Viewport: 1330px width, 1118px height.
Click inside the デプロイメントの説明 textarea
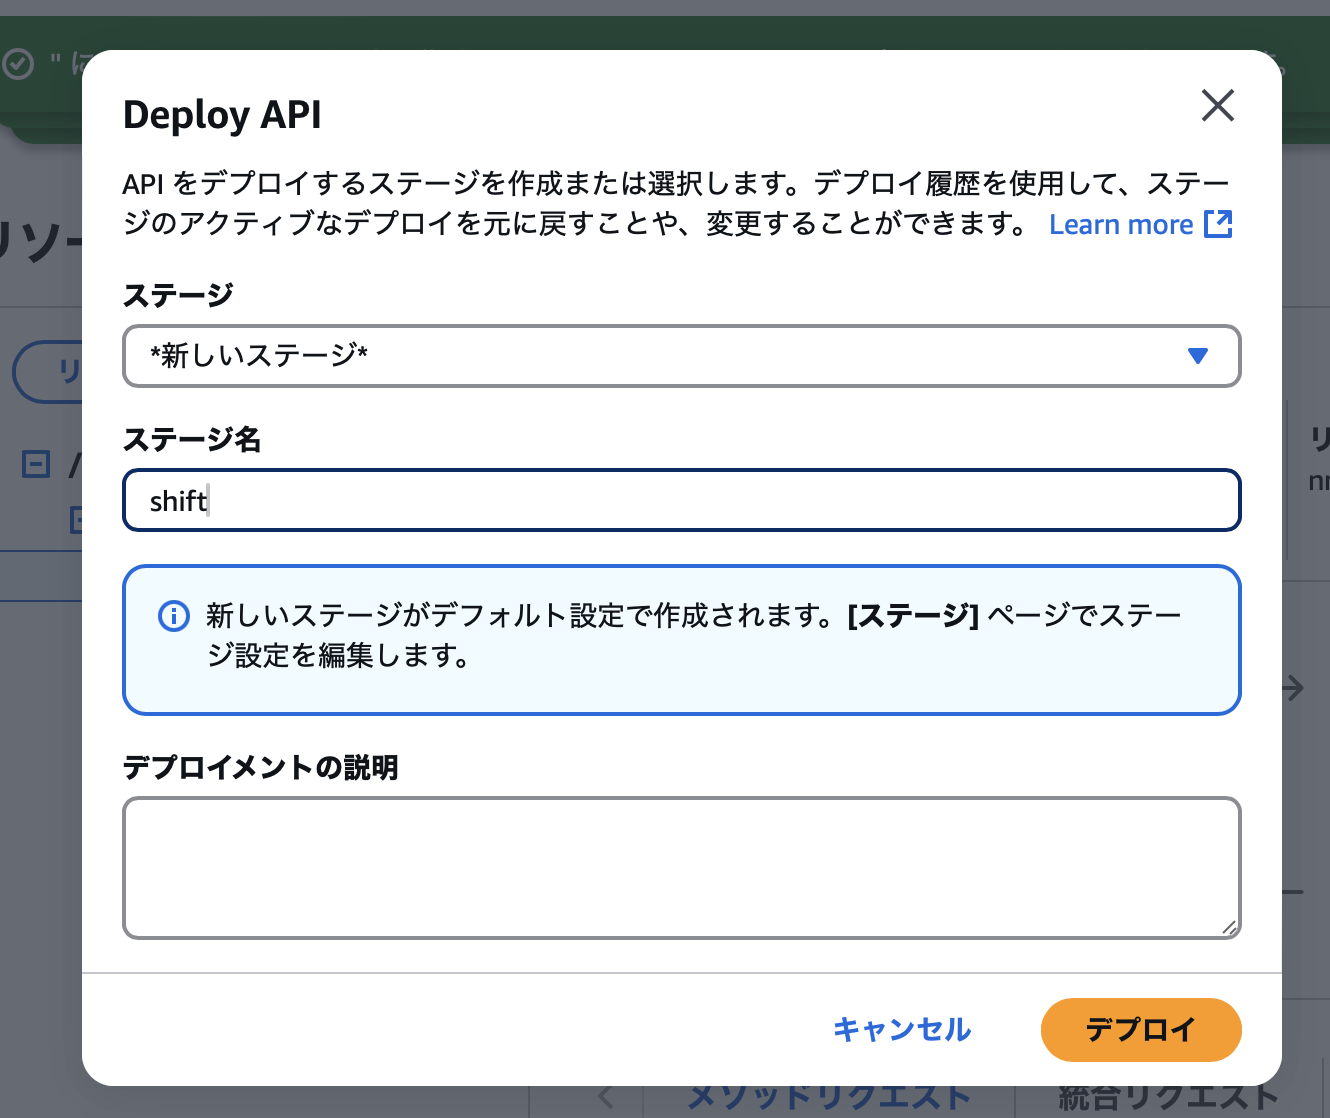[x=682, y=866]
